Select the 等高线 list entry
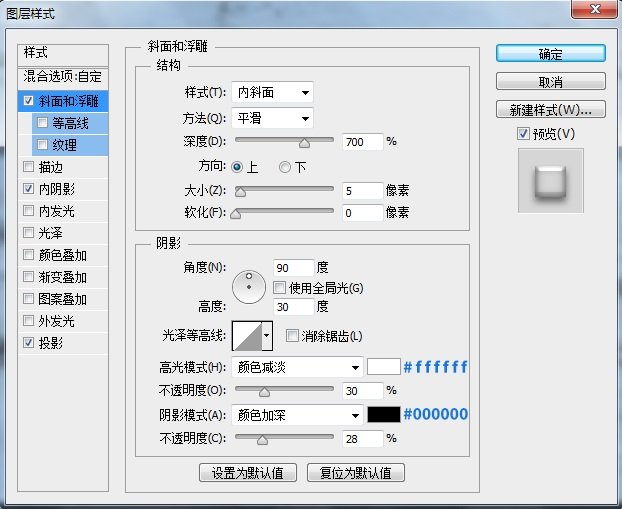Screen dimensions: 622x509 tap(70, 123)
